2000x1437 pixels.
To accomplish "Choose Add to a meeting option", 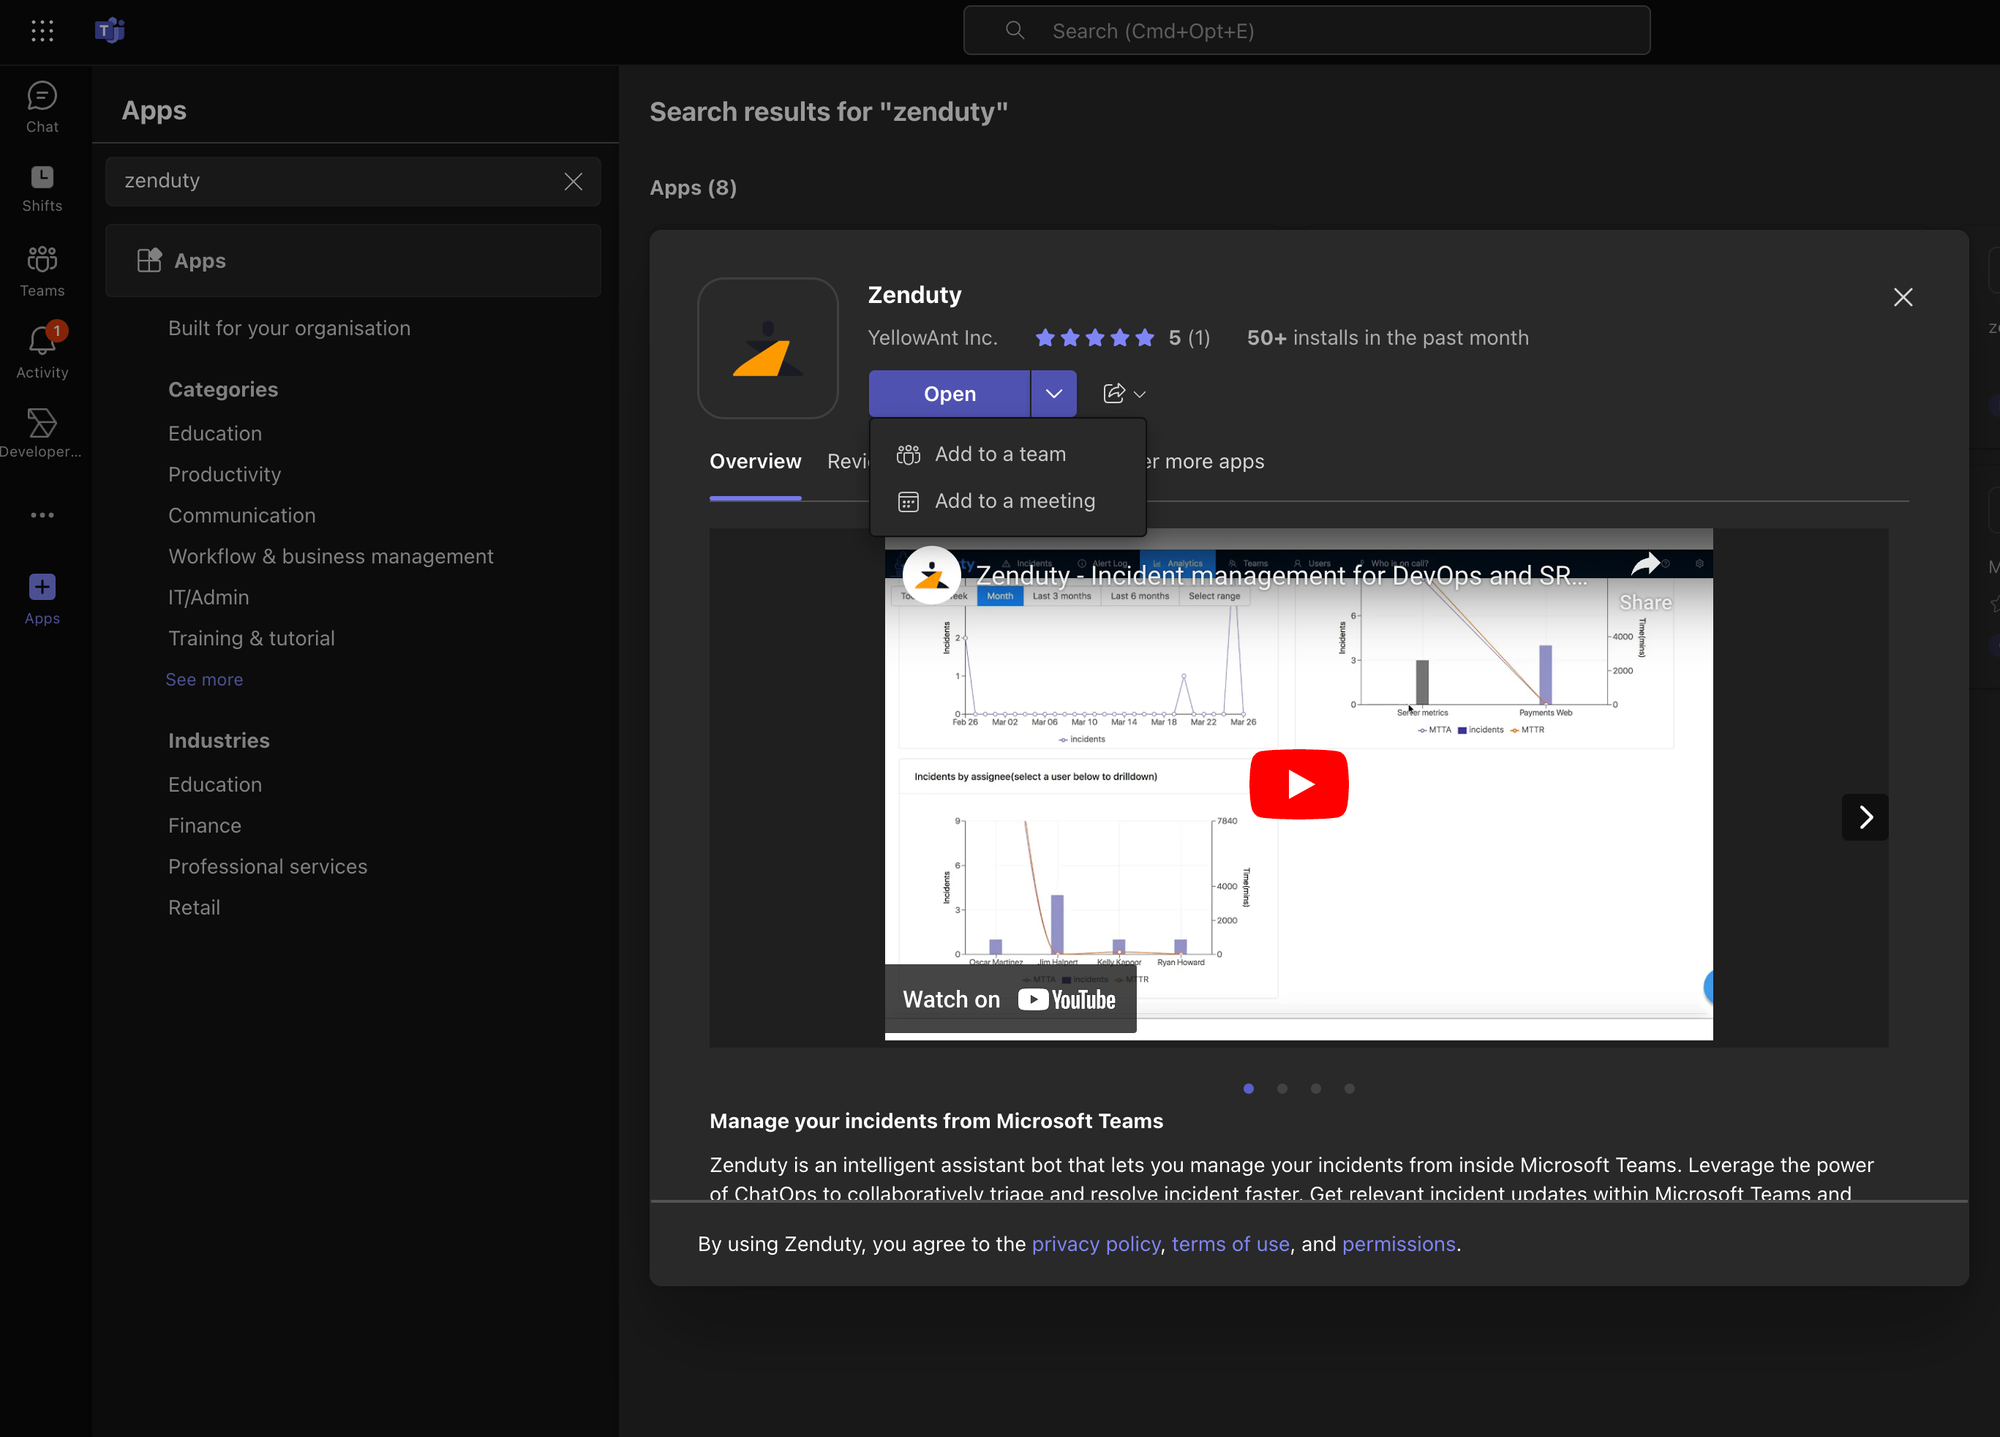I will [x=1014, y=501].
